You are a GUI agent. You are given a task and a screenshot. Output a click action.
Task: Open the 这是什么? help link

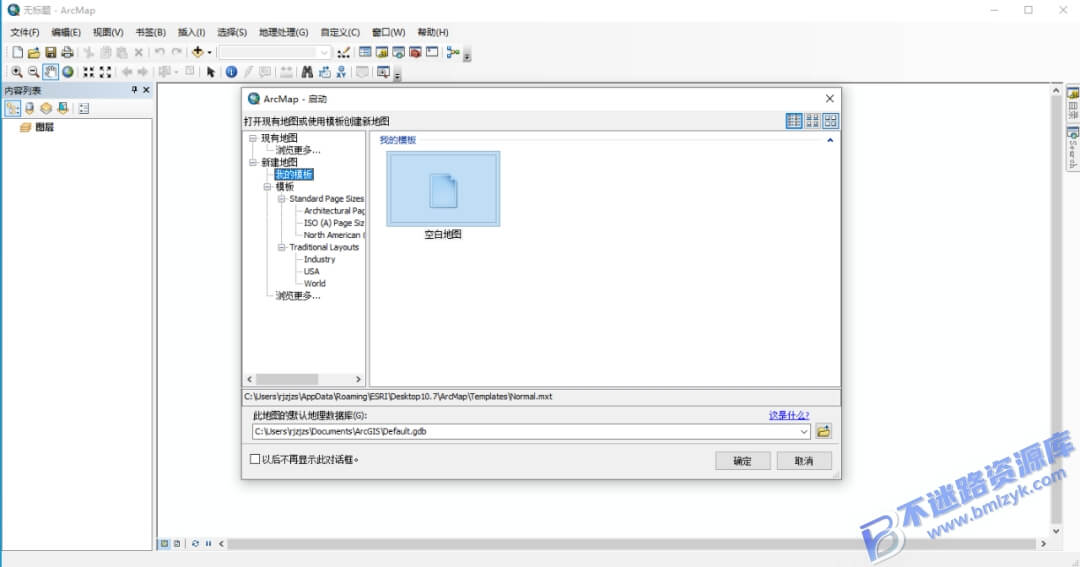[789, 415]
